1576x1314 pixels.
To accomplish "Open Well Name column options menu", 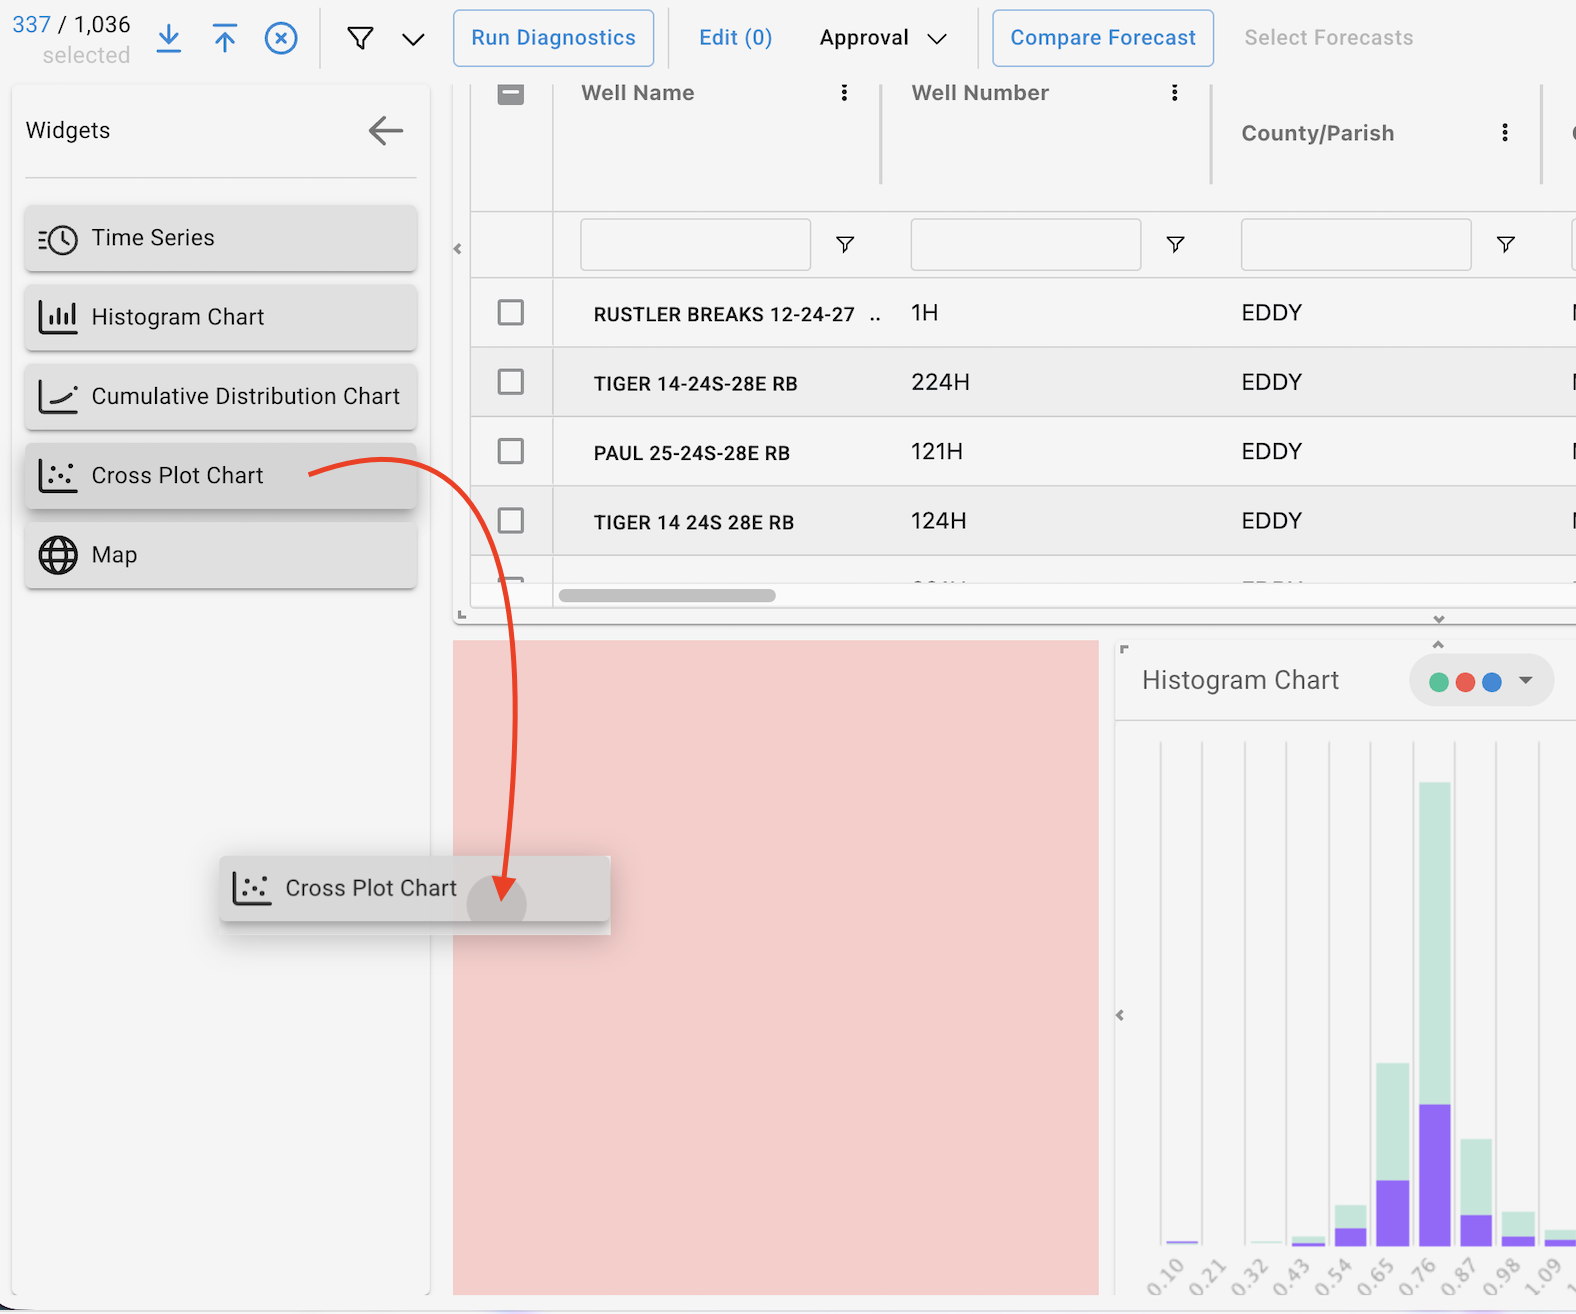I will tap(844, 93).
